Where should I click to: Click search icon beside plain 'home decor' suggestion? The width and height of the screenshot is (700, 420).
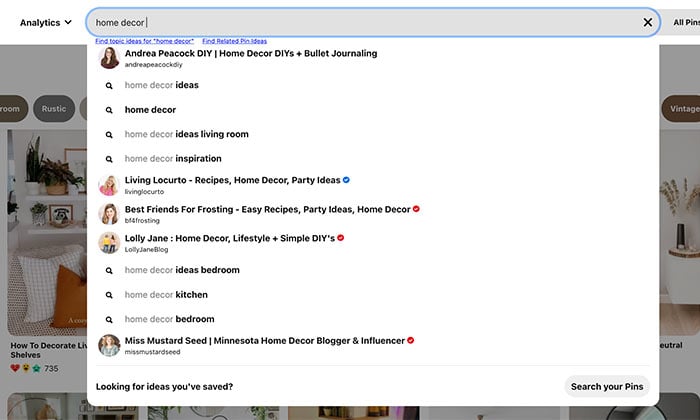click(109, 110)
